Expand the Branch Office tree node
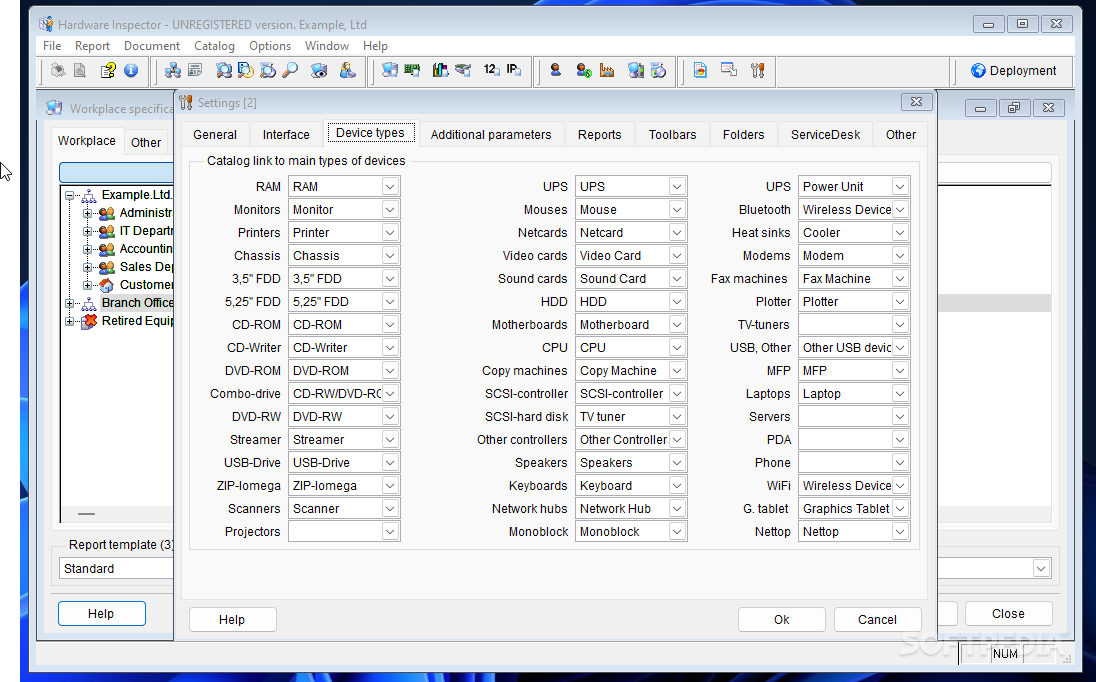The width and height of the screenshot is (1096, 682). tap(69, 303)
